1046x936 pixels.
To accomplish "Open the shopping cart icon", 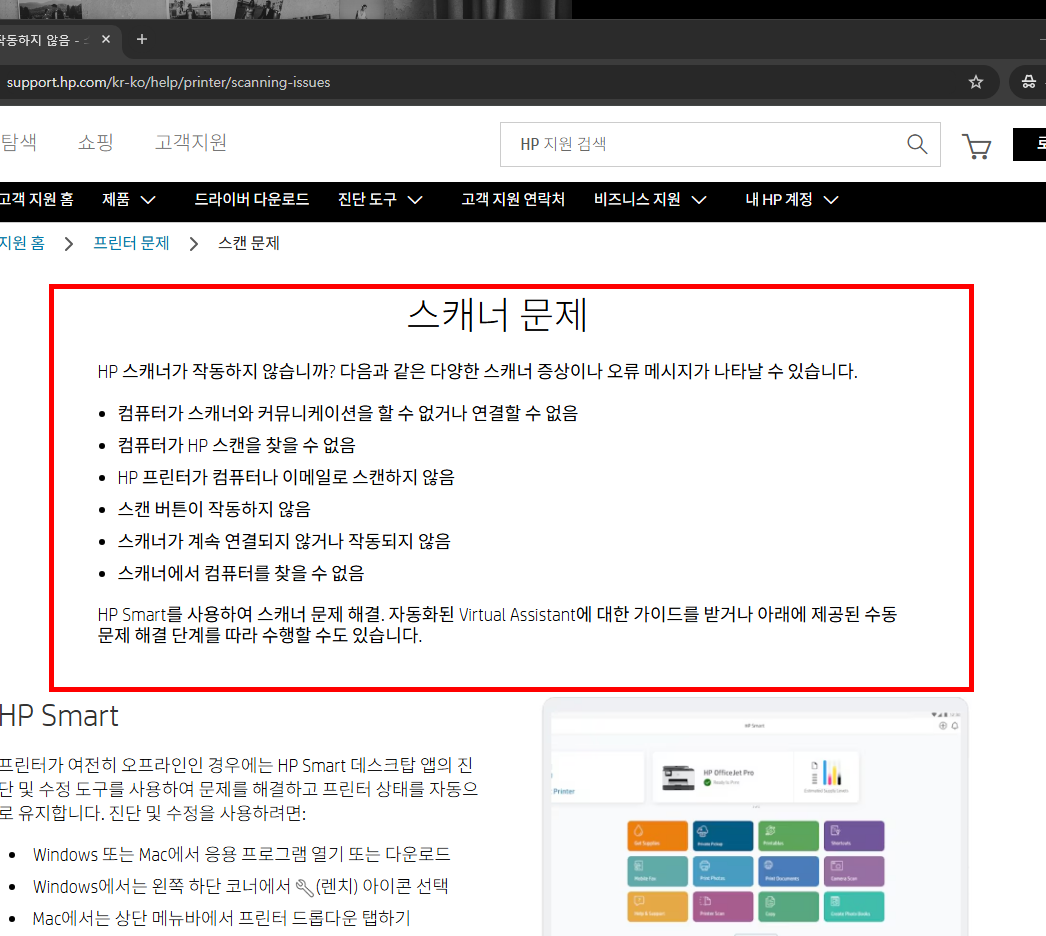I will 977,146.
